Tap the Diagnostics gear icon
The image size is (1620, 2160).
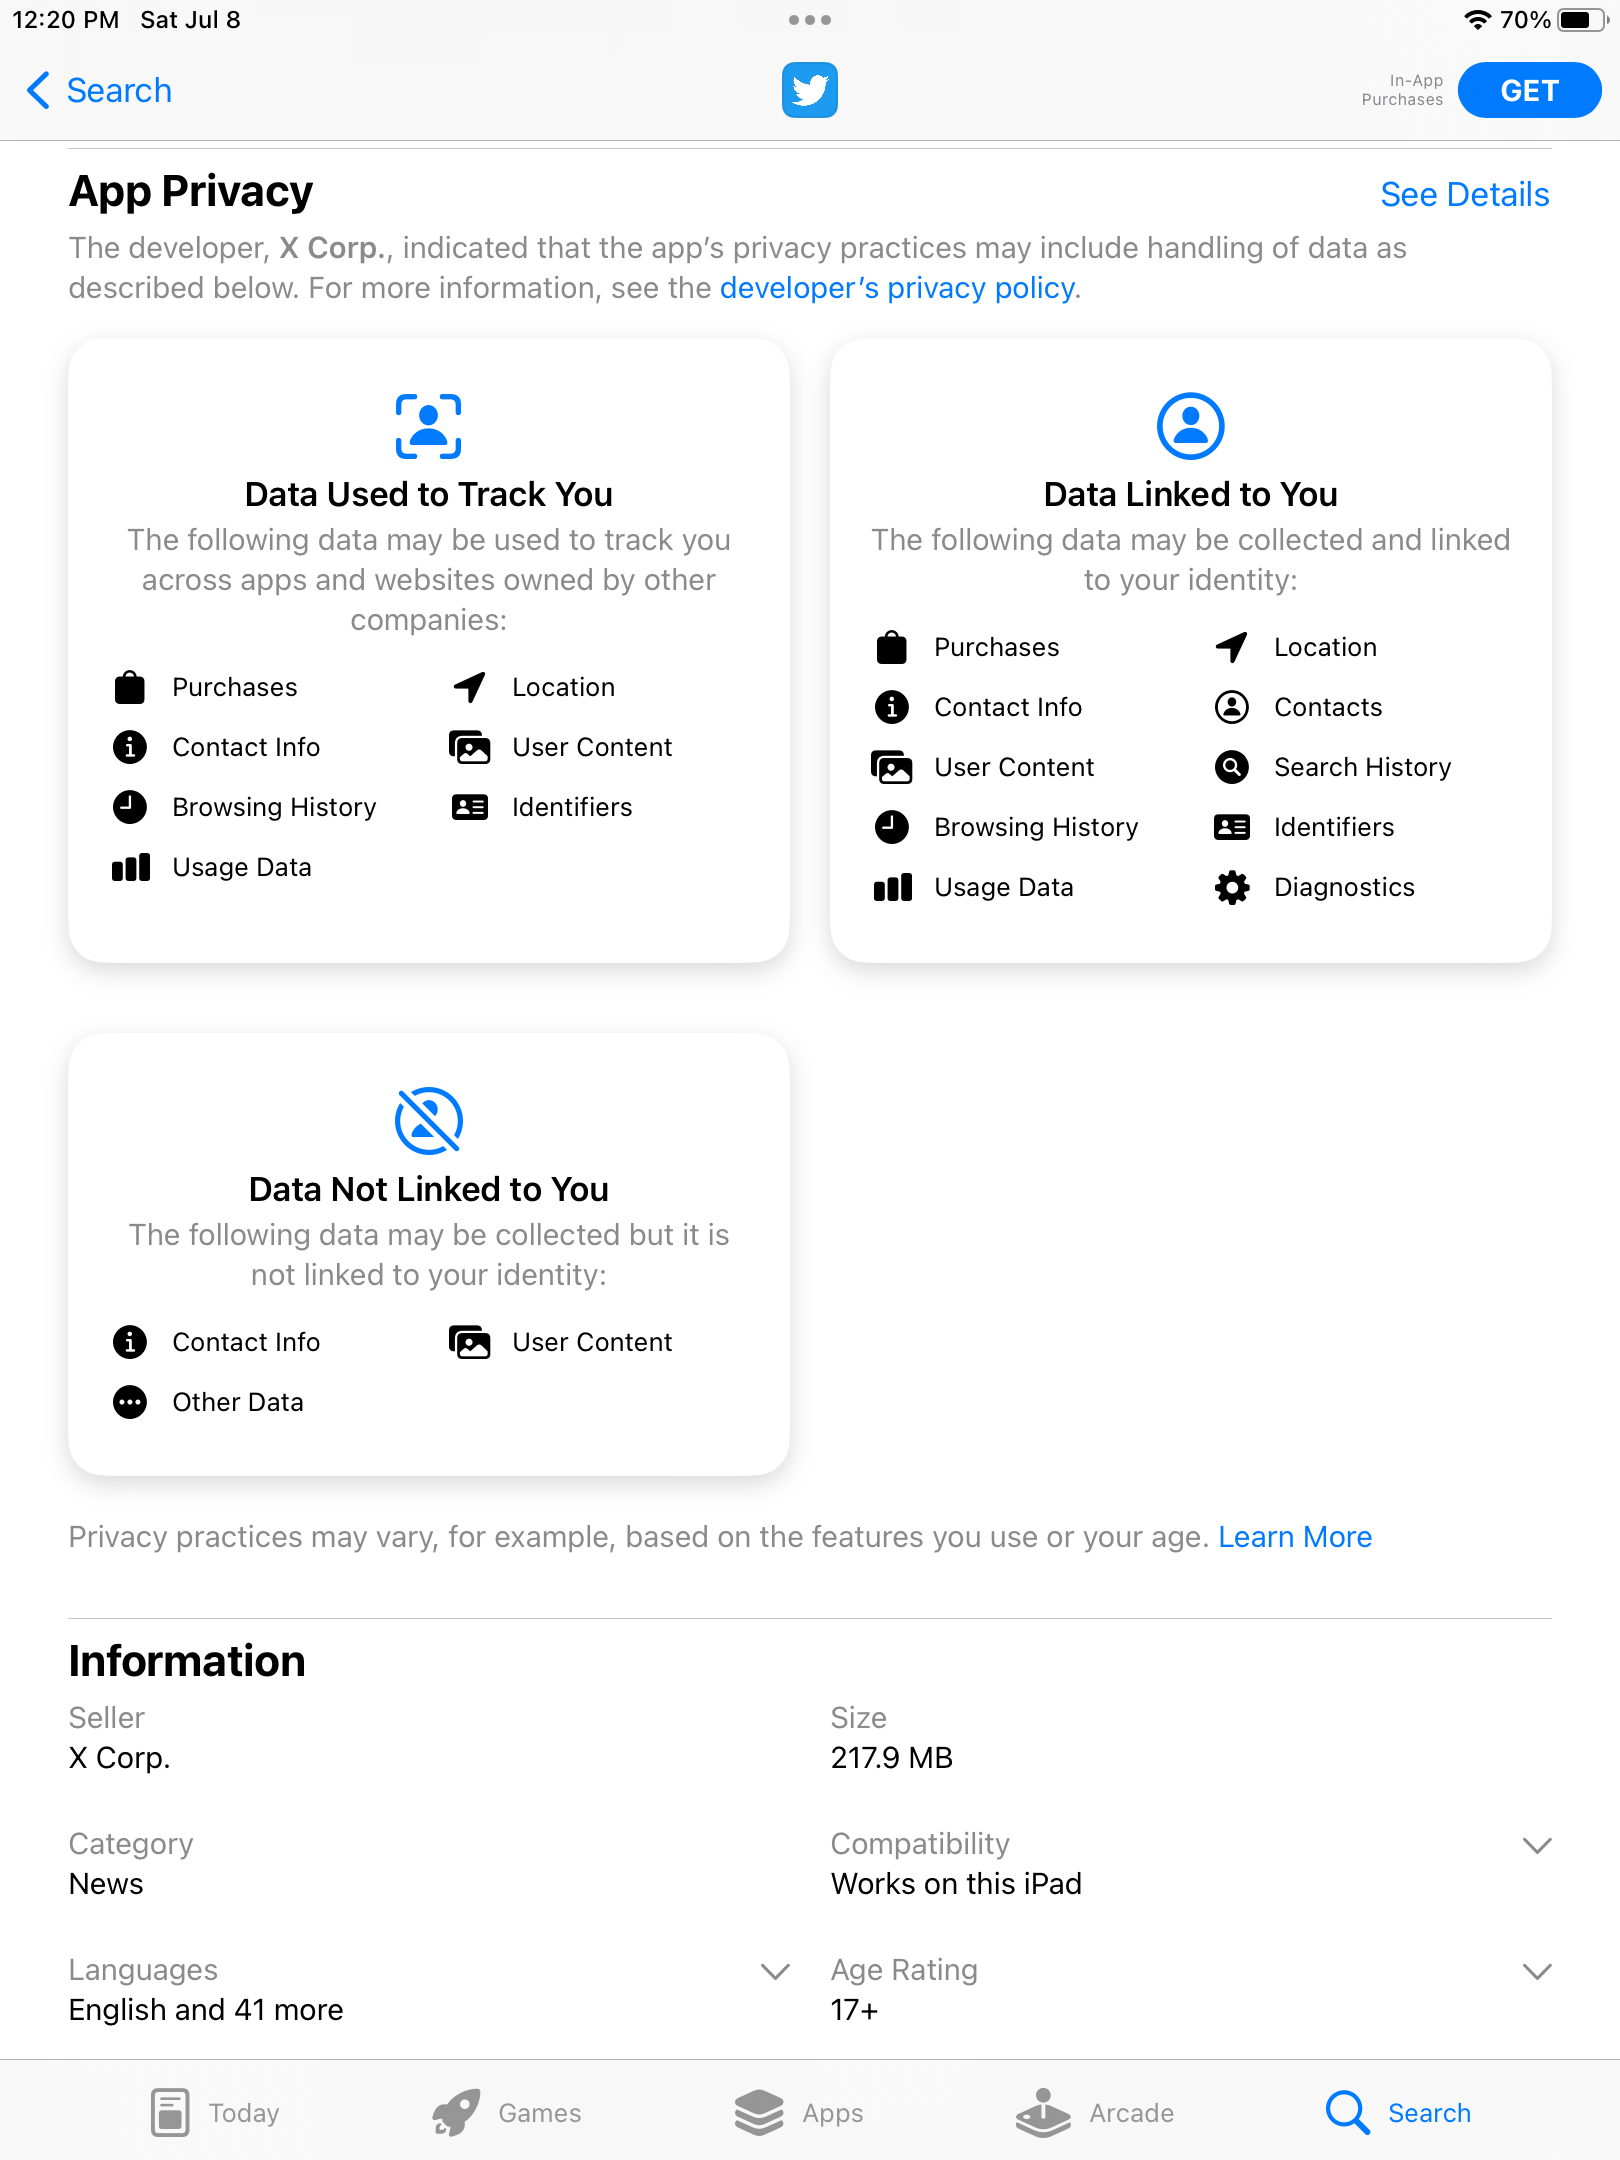[x=1232, y=887]
